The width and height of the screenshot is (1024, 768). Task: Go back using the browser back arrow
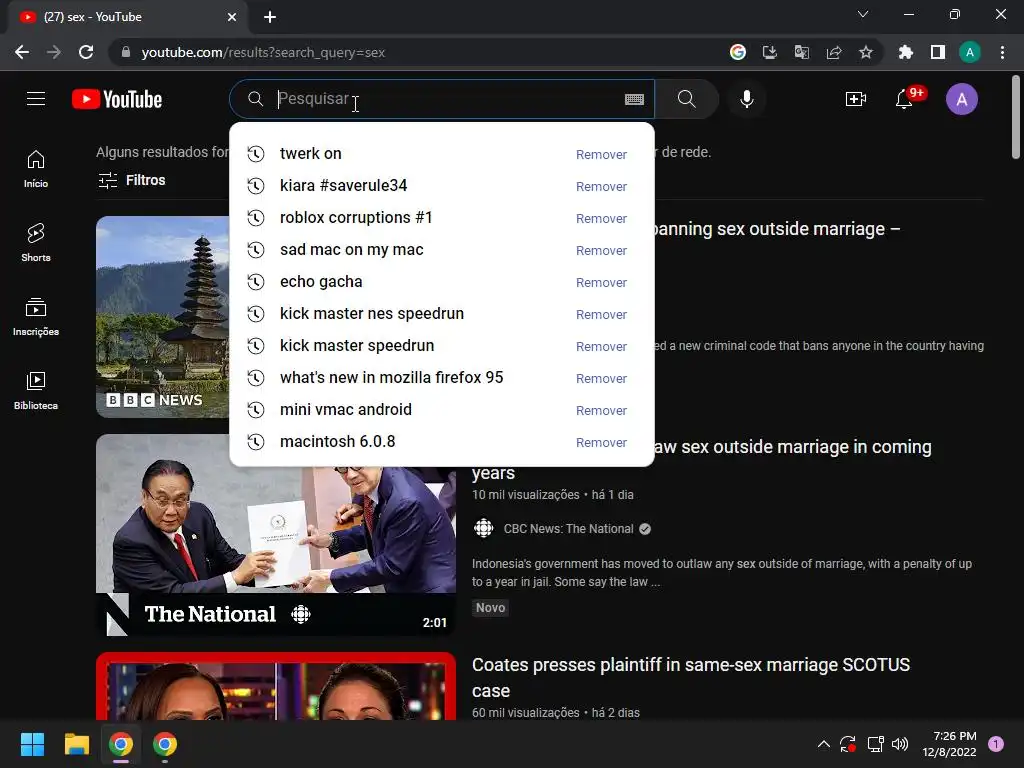tap(22, 52)
